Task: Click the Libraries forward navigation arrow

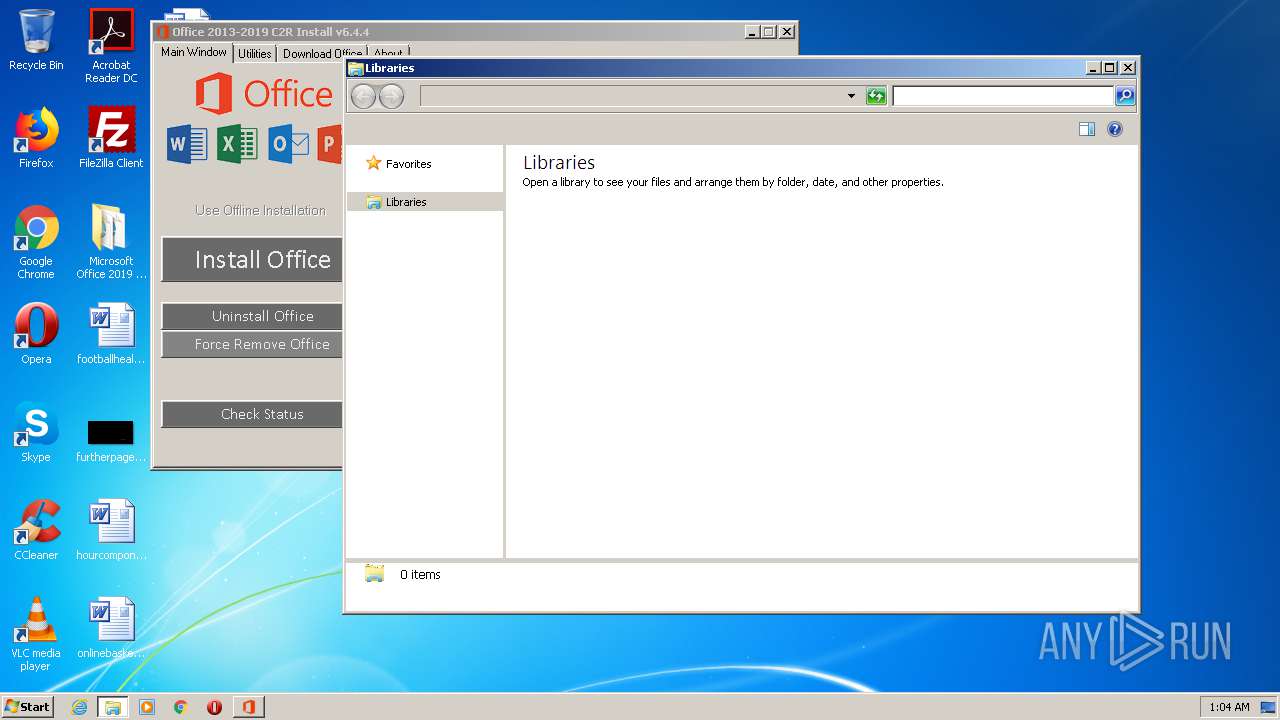Action: pos(392,96)
